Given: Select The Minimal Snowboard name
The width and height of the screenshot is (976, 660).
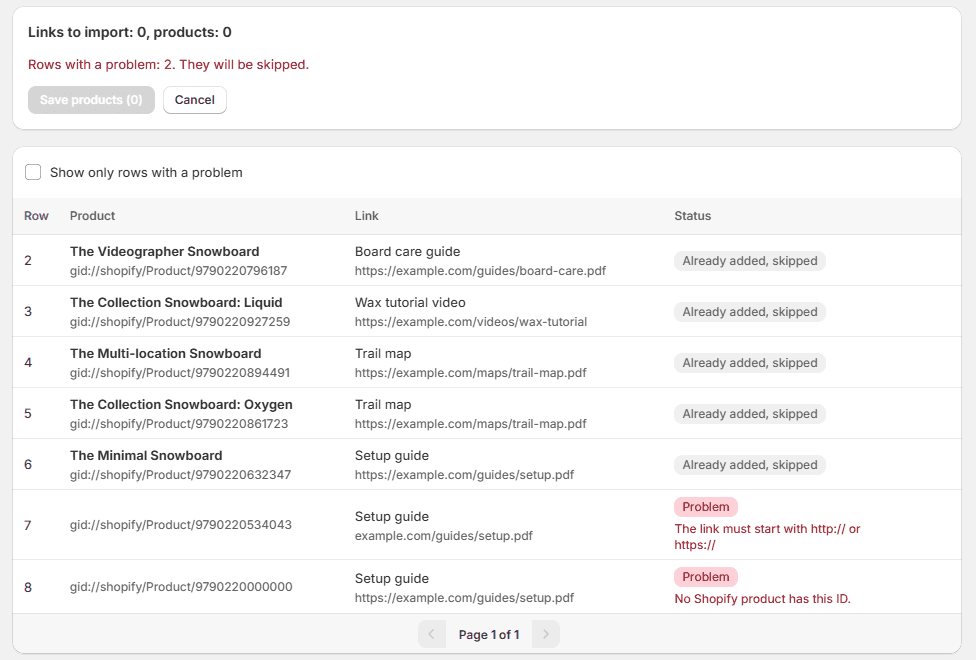Looking at the screenshot, I should click(146, 456).
